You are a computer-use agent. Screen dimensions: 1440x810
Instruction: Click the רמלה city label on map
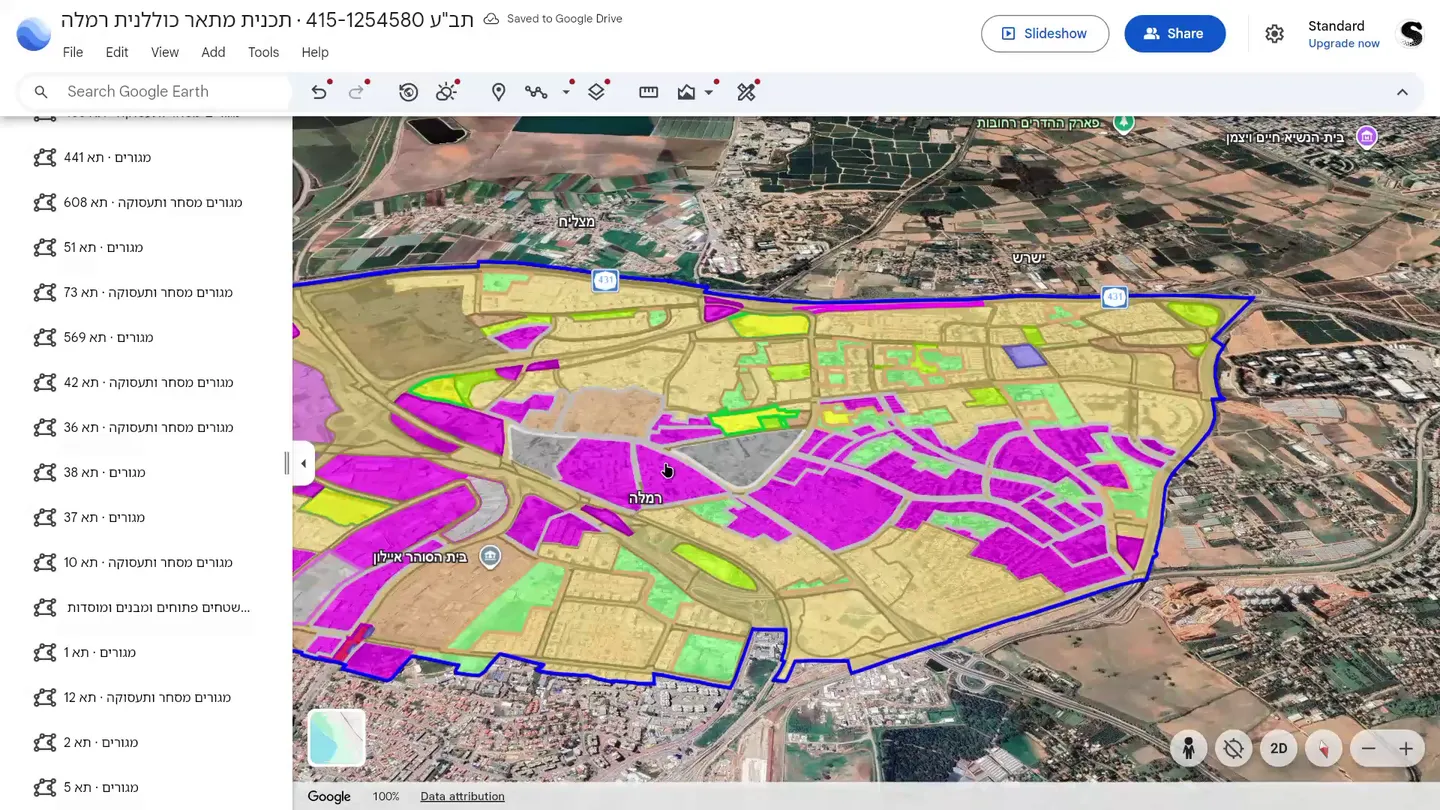(646, 498)
